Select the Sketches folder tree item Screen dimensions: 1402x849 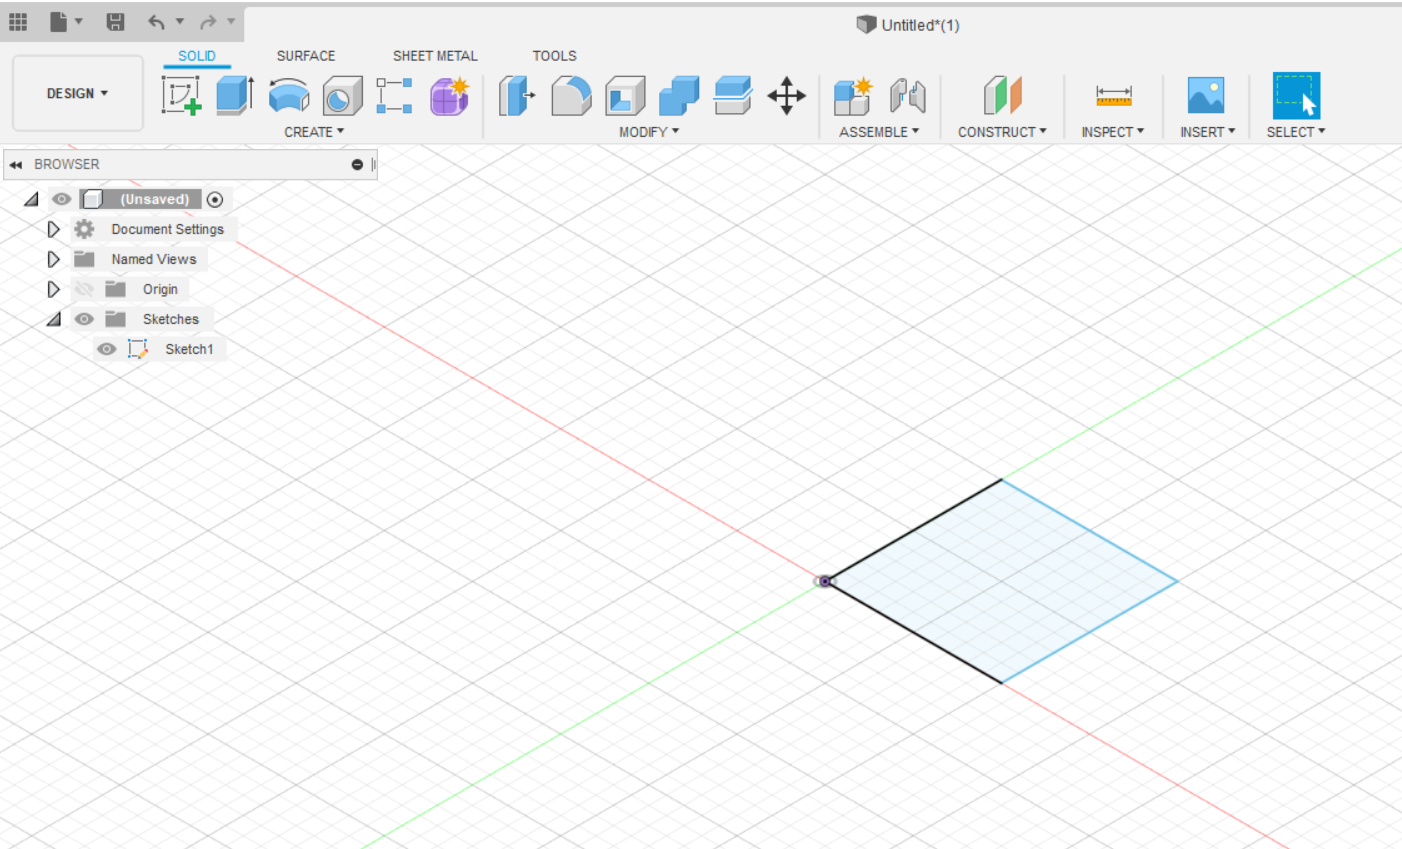(x=170, y=319)
